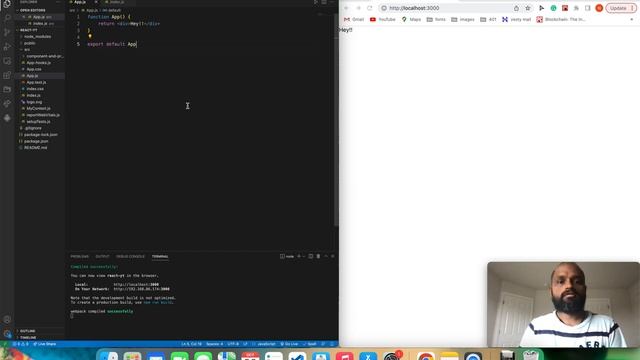
Task: Open the Gmail bookmark
Action: click(353, 20)
